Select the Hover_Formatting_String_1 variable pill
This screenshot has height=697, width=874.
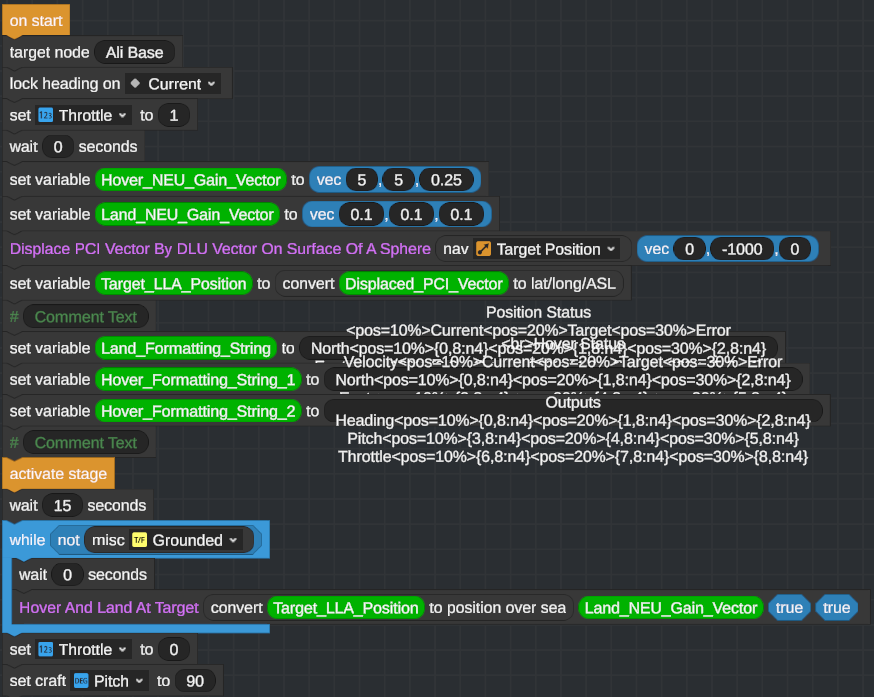(x=198, y=380)
